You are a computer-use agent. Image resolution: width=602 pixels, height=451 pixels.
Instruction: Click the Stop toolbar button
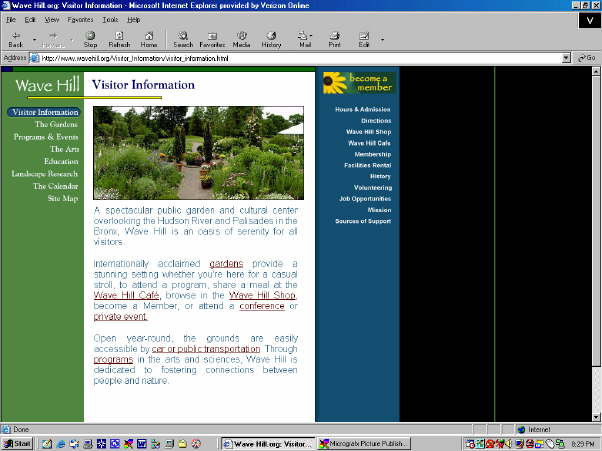pyautogui.click(x=90, y=40)
